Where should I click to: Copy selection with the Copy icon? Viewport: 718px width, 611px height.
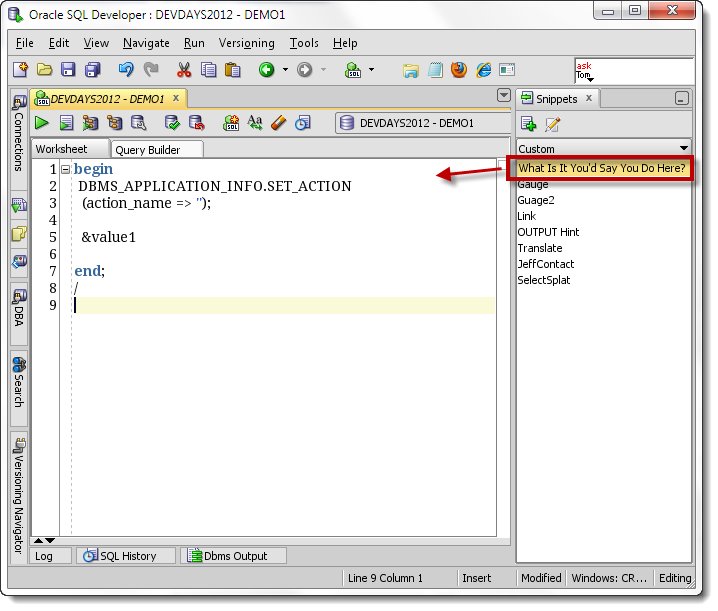click(208, 70)
